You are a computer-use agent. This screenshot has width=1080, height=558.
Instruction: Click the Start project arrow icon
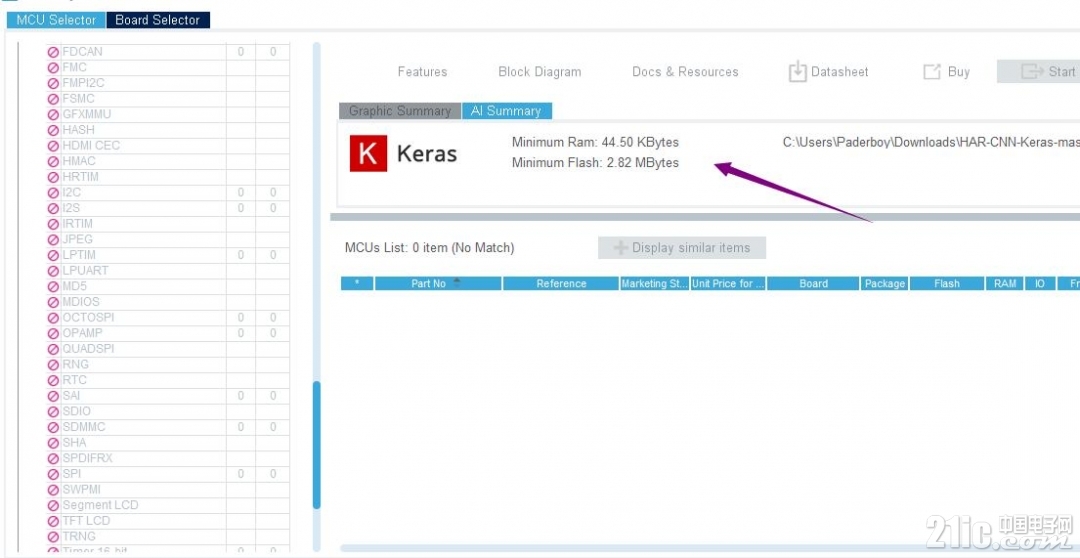1032,71
